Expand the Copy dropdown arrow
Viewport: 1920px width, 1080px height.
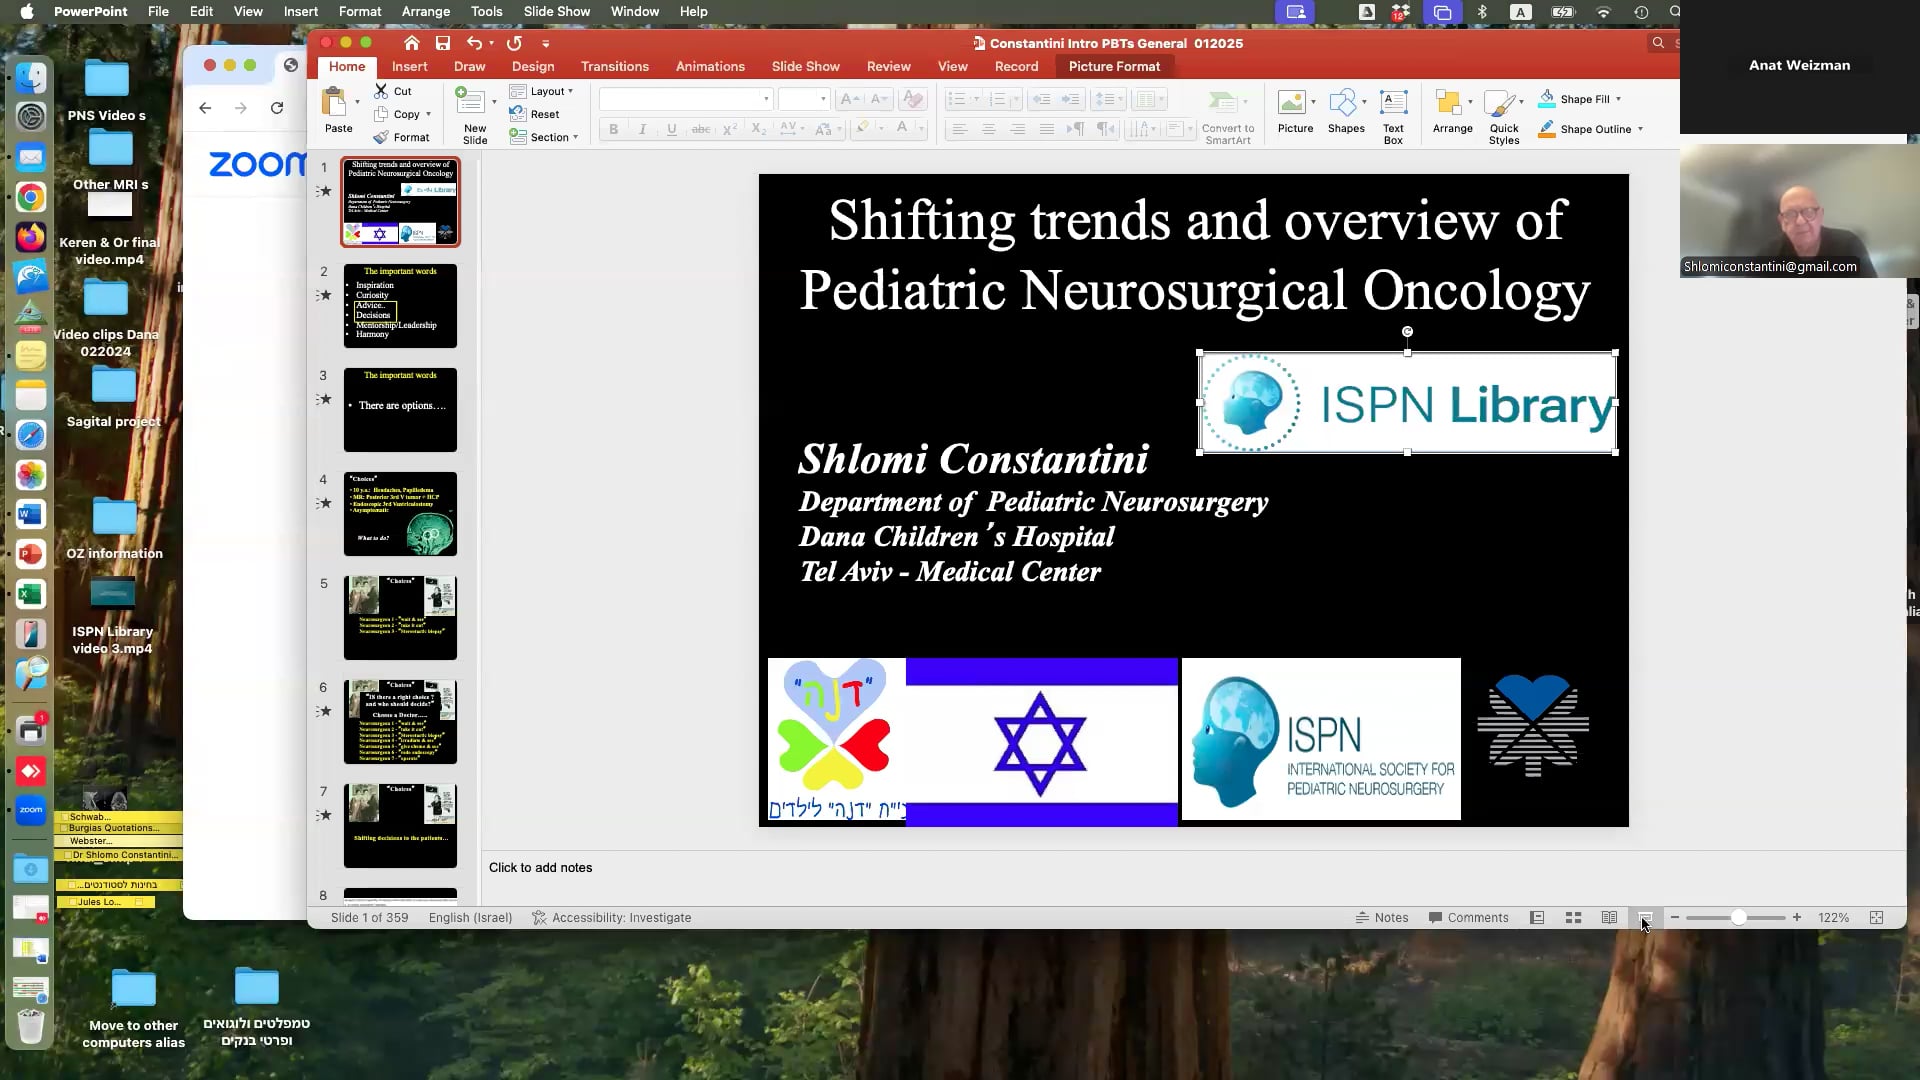428,114
